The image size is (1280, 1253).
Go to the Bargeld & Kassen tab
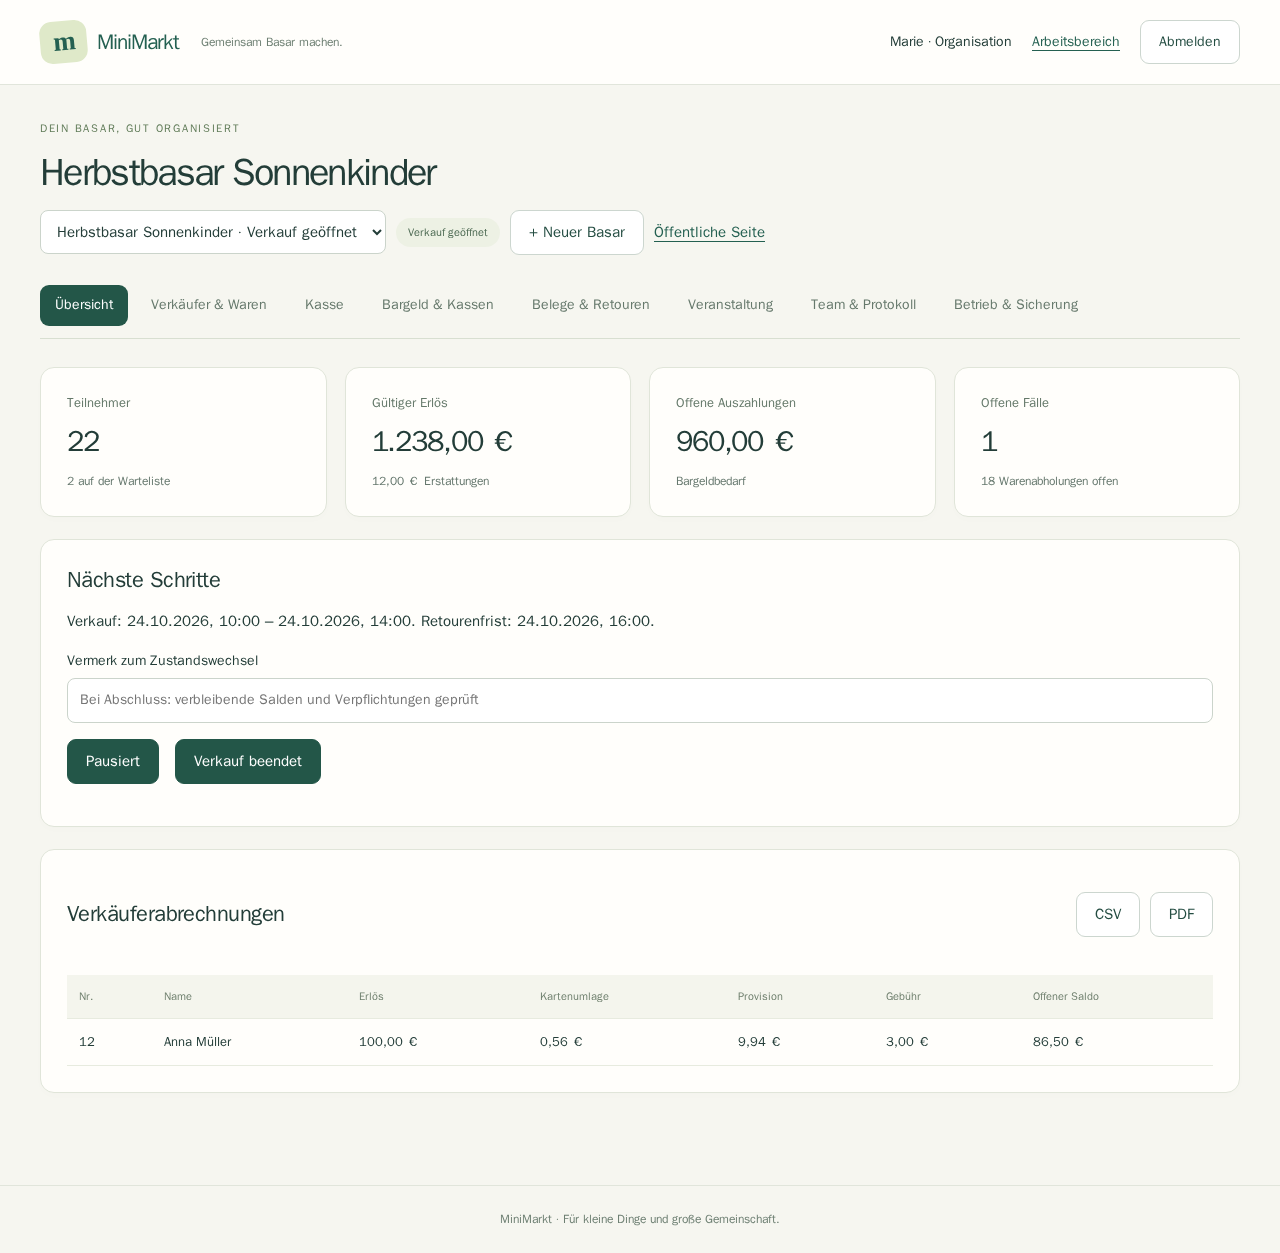(438, 305)
